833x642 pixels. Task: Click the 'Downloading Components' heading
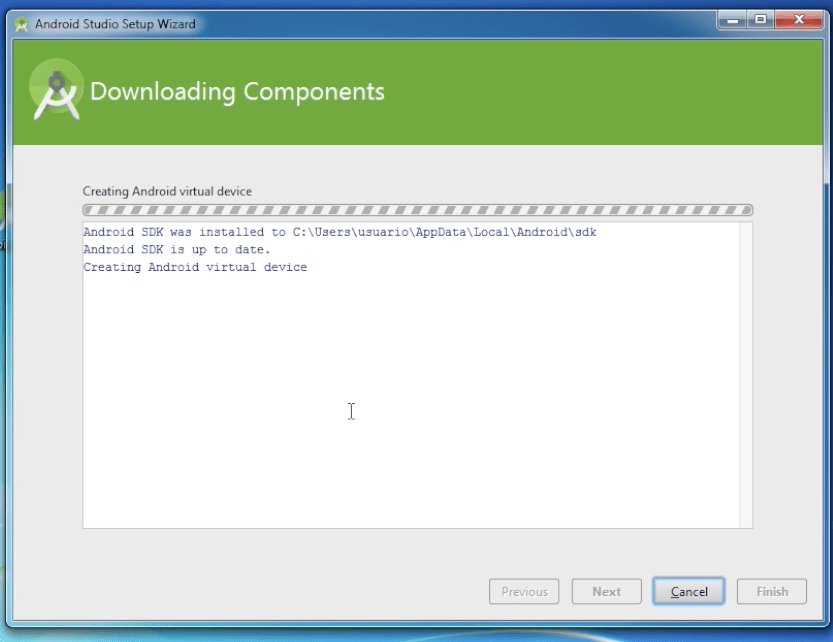click(237, 91)
